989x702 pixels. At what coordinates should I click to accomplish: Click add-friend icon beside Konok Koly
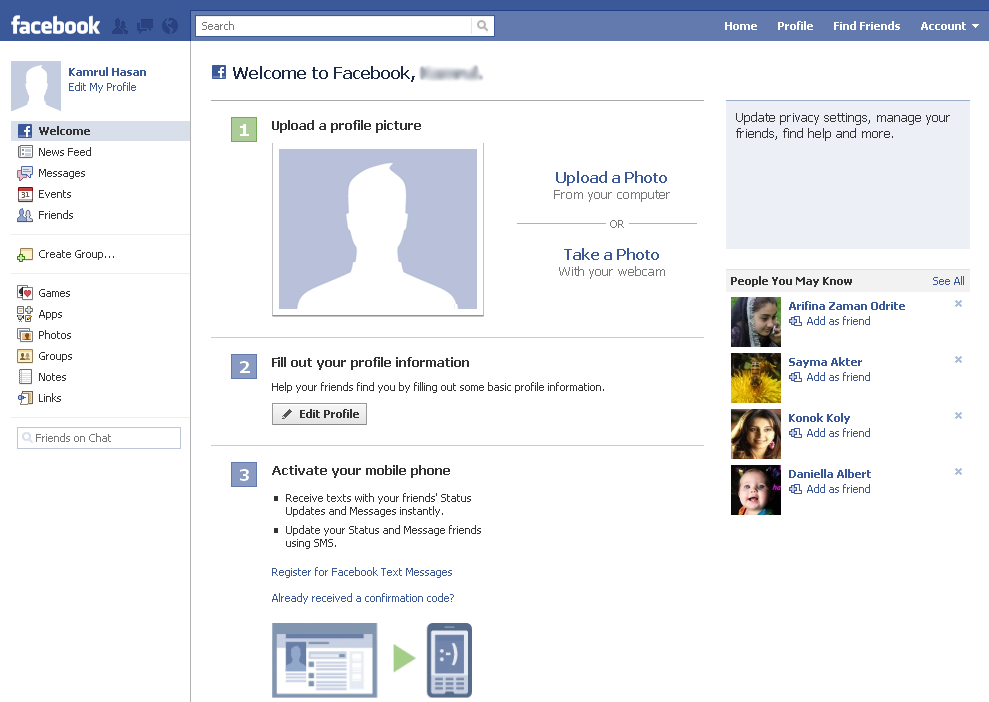click(x=795, y=433)
